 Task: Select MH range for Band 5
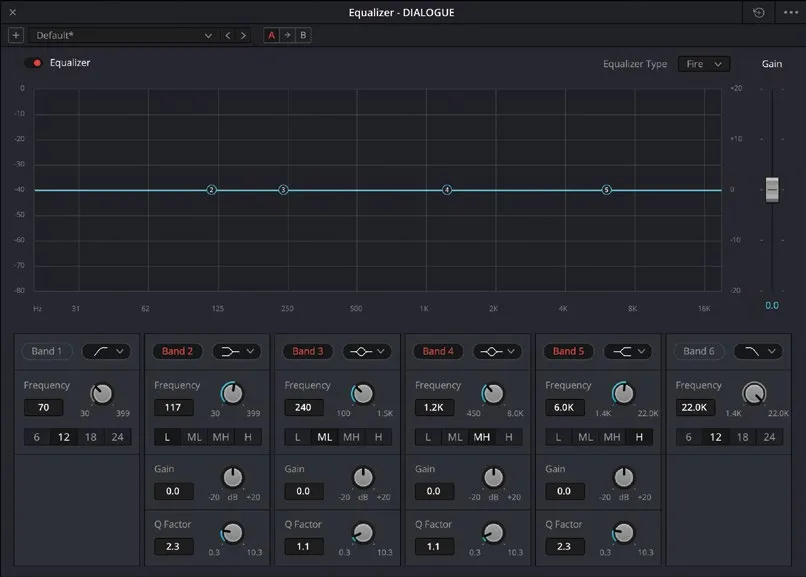coord(612,437)
